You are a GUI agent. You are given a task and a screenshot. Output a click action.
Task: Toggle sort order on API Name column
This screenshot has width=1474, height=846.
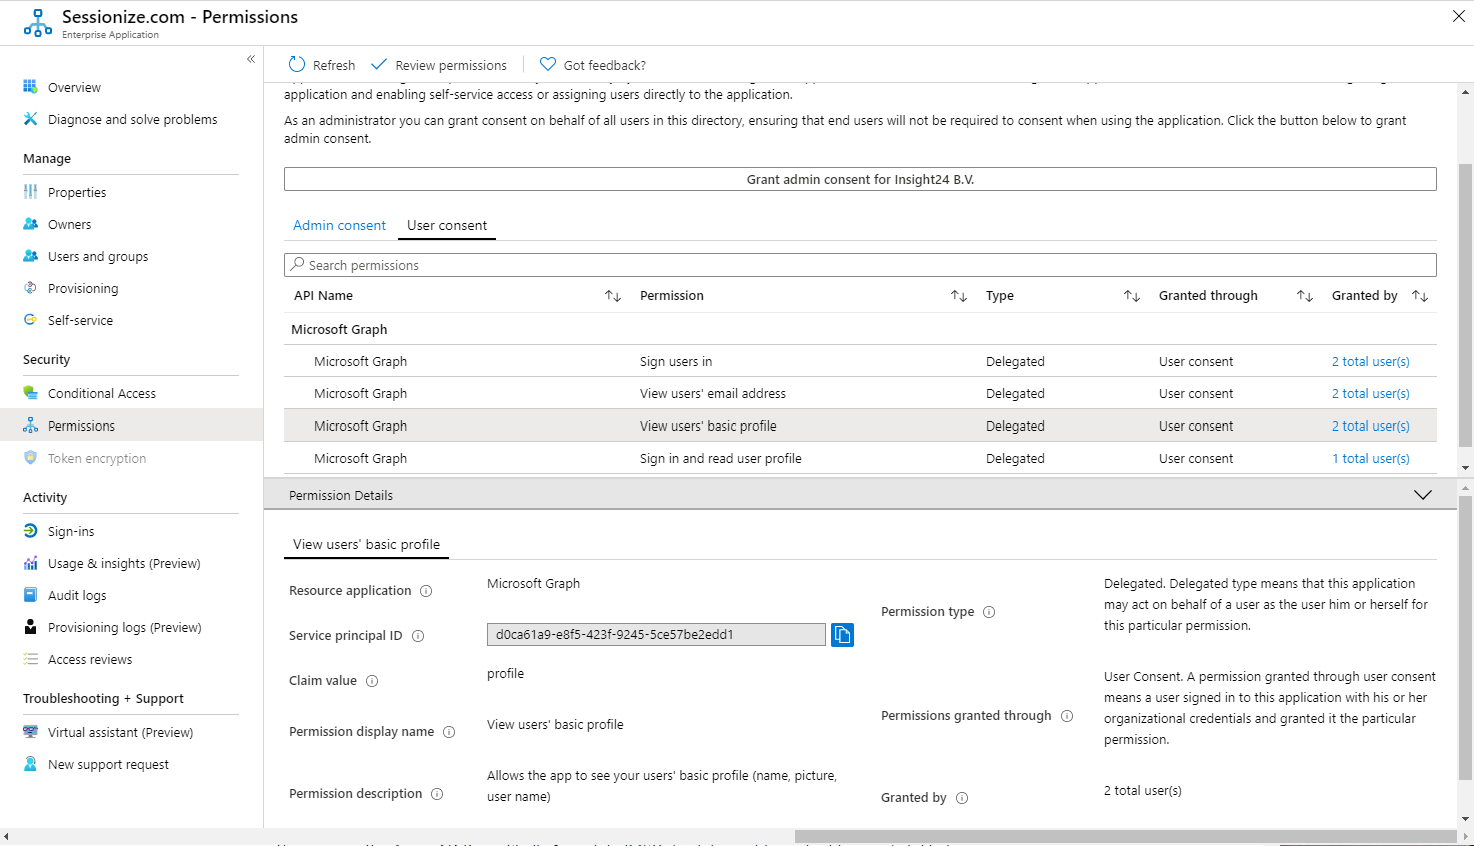tap(613, 295)
